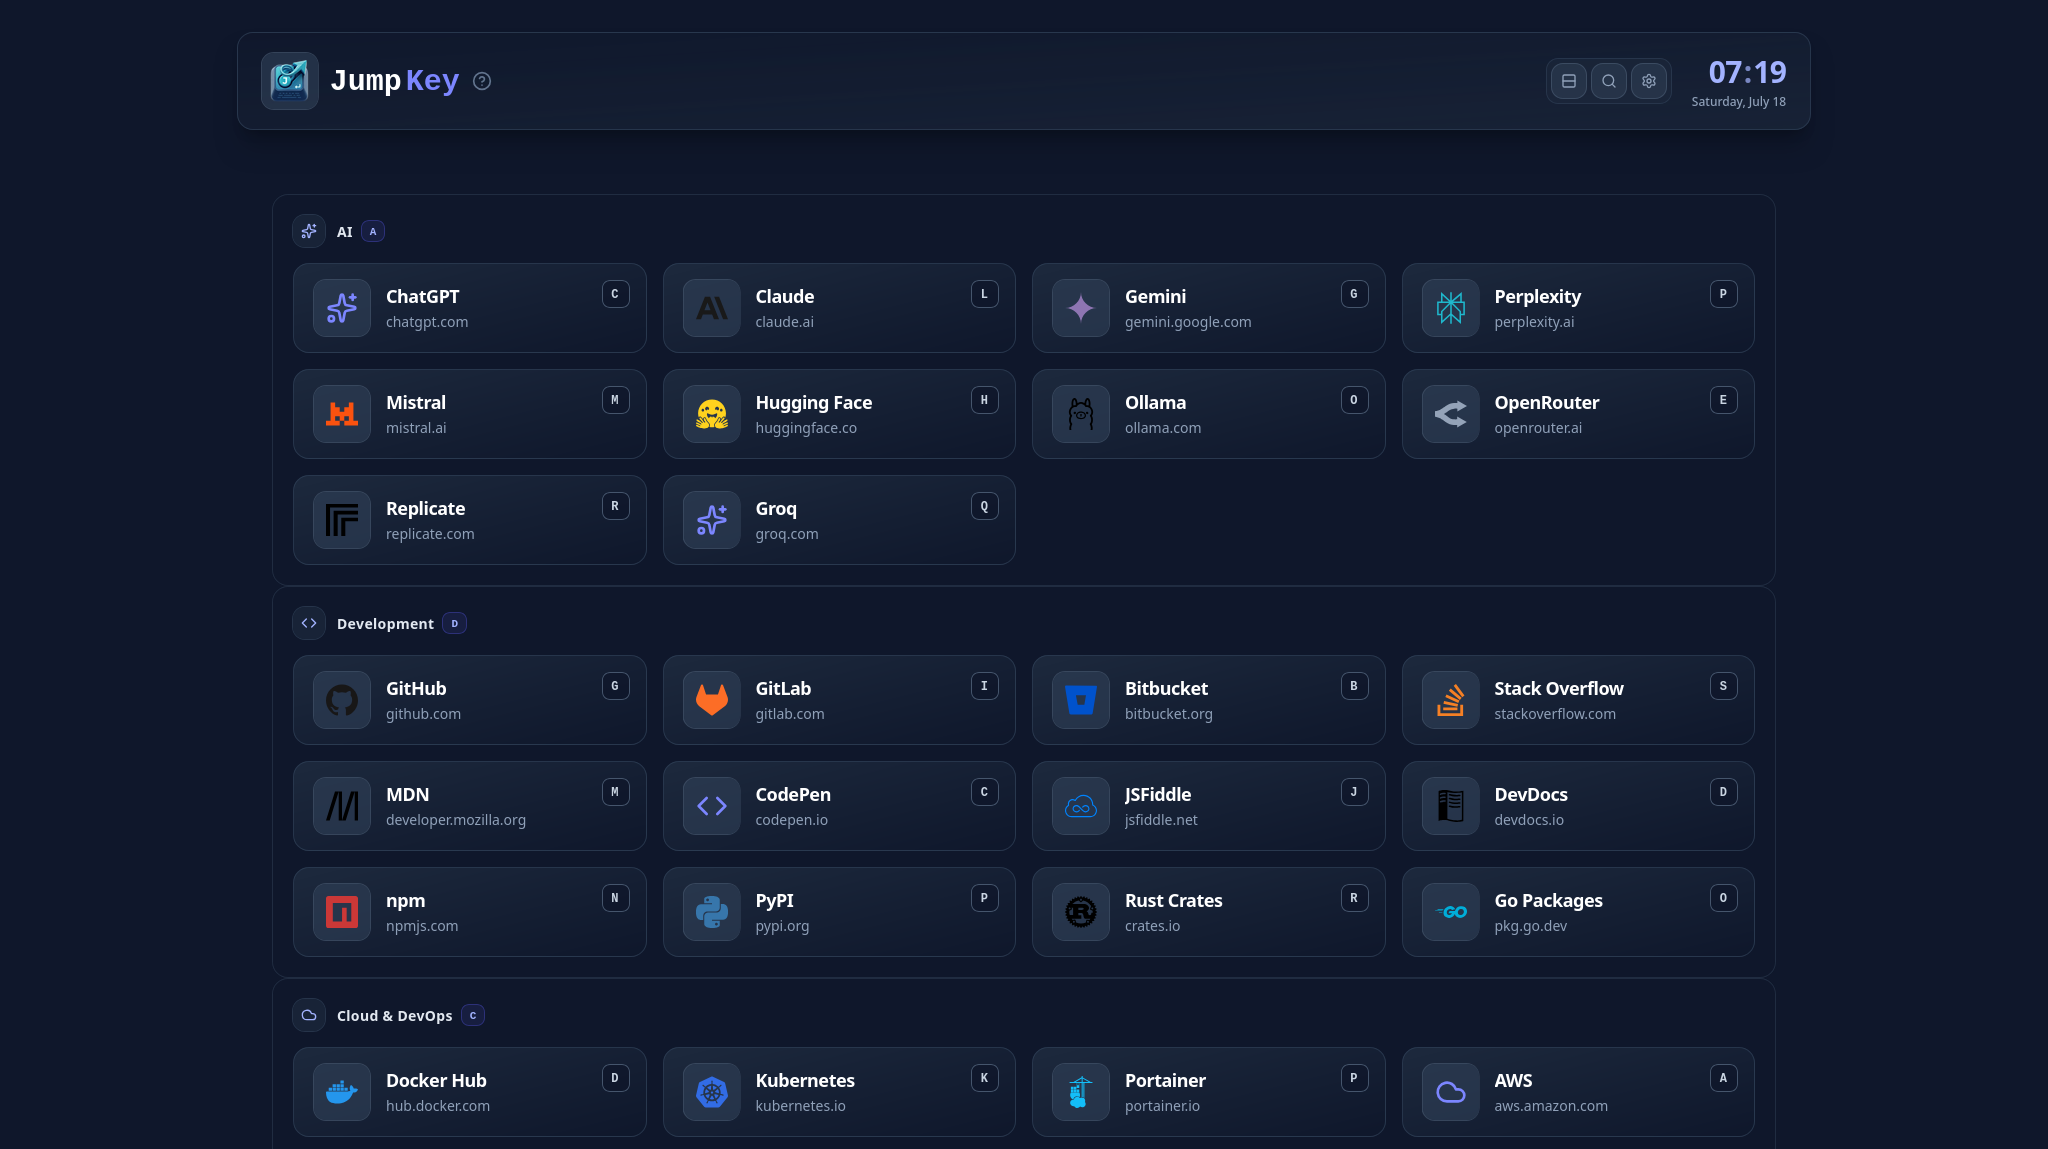Click the ChatGPT sparkle icon

342,308
